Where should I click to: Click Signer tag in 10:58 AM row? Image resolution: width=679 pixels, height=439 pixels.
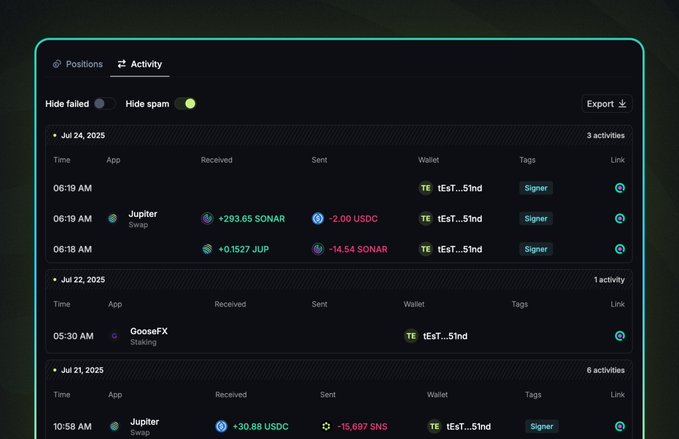(x=542, y=426)
